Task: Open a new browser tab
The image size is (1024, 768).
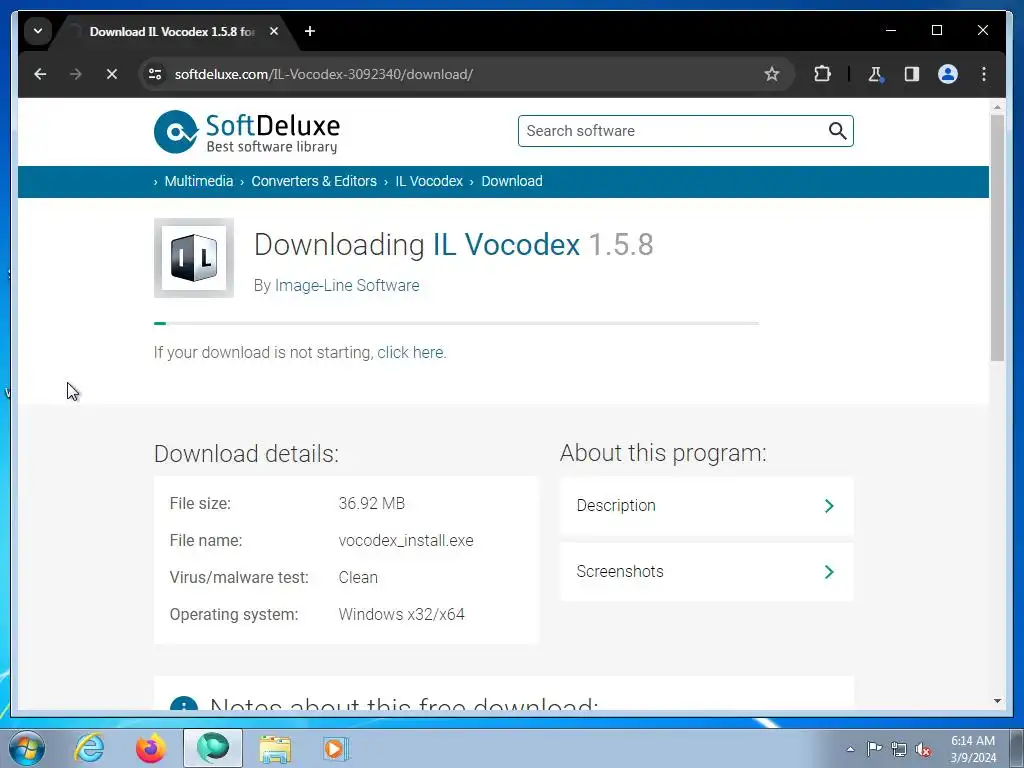Action: 310,31
